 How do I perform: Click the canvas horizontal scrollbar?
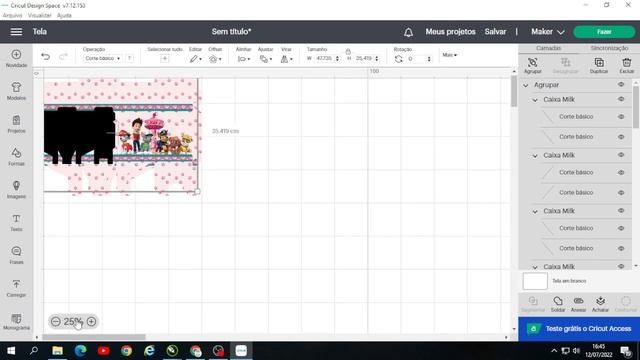(94, 337)
